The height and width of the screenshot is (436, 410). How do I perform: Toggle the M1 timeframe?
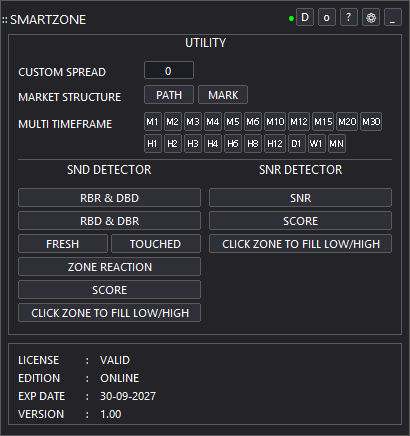(153, 122)
